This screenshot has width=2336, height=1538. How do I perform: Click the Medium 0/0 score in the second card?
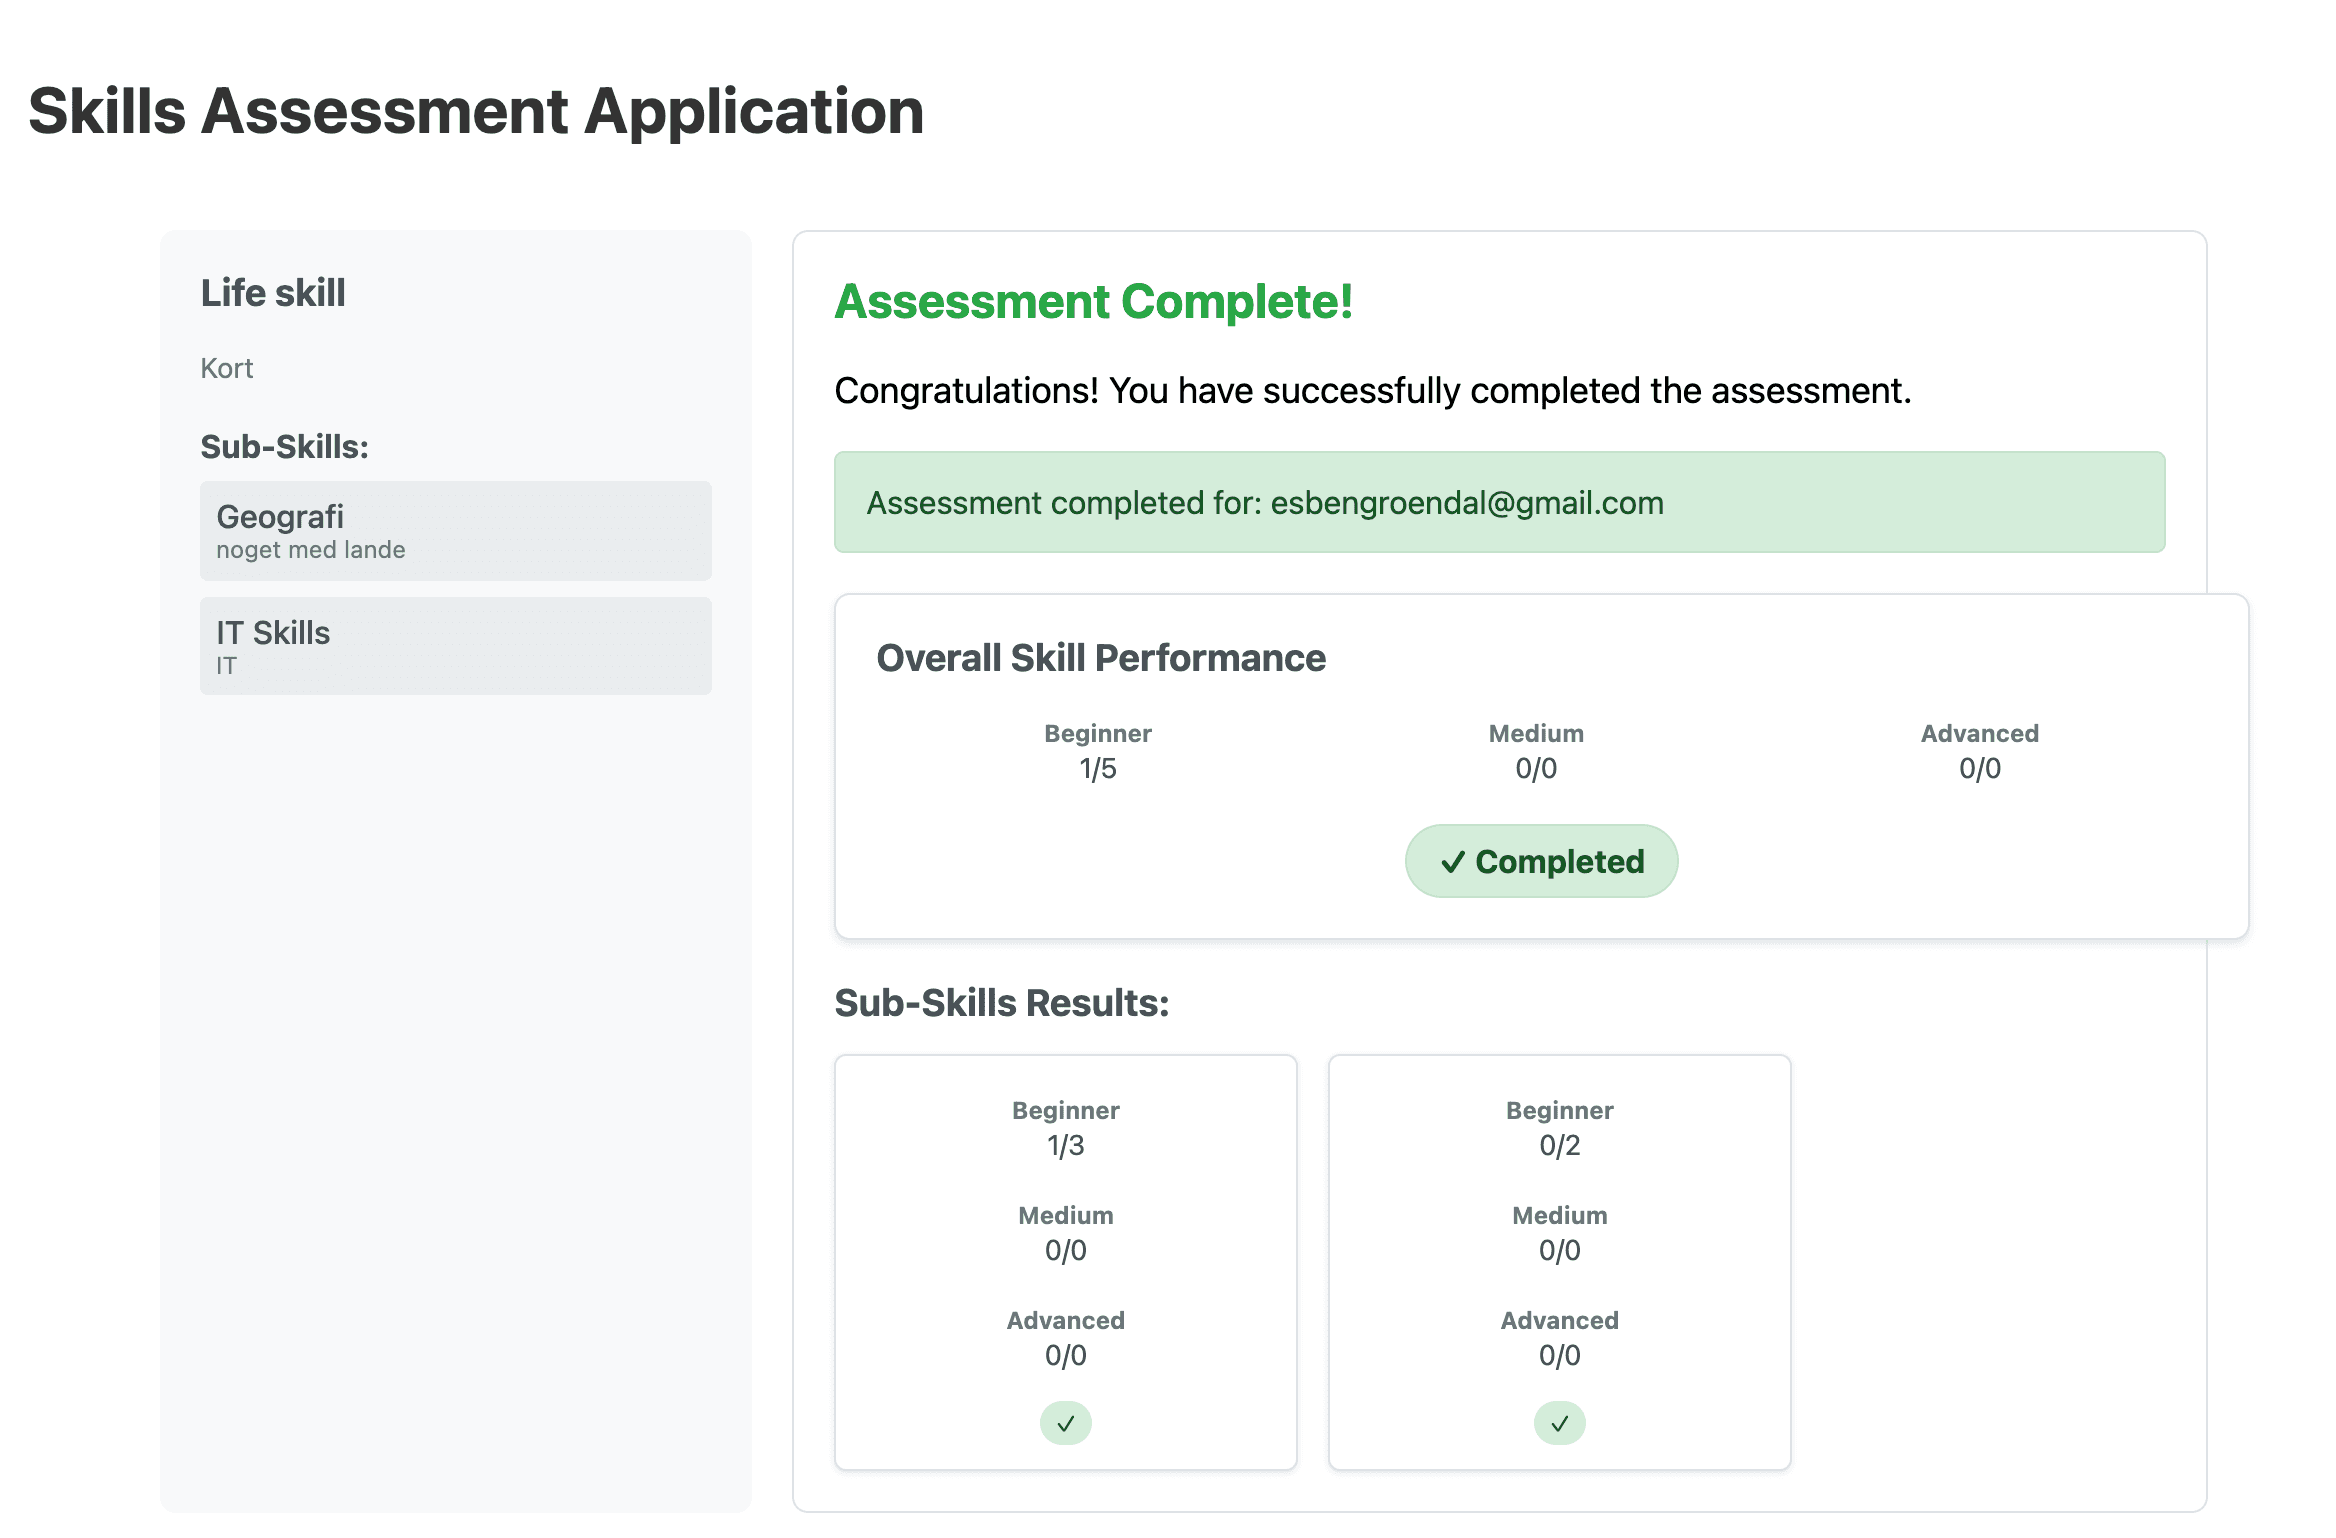point(1559,1249)
